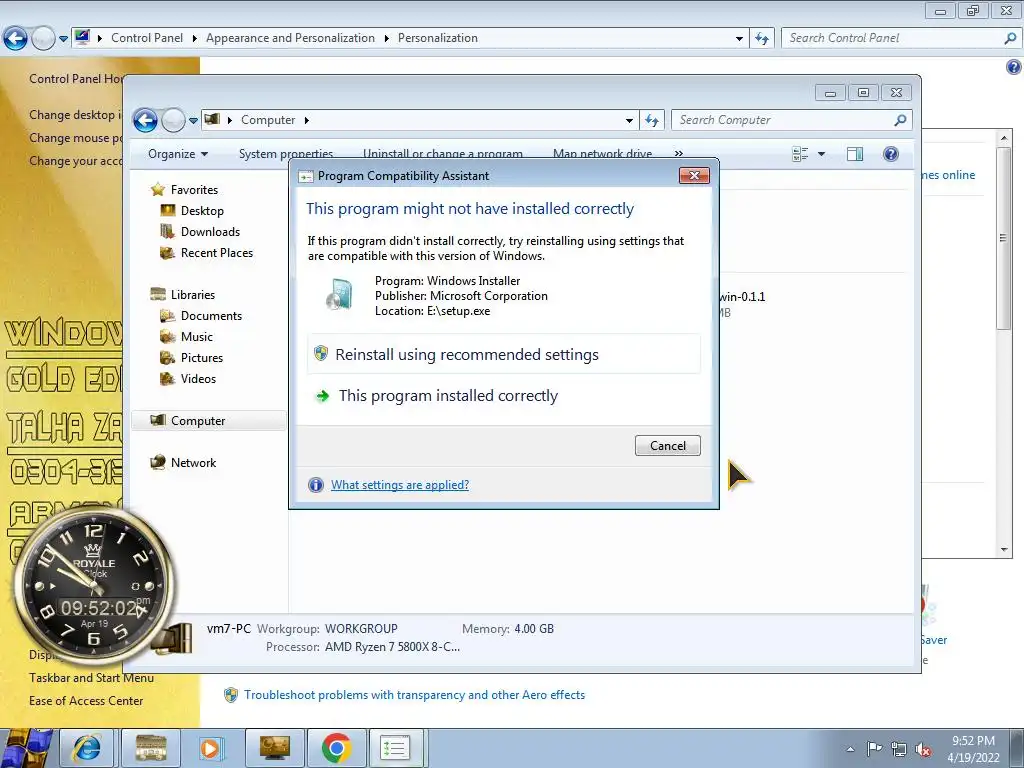The height and width of the screenshot is (768, 1024).
Task: Open Control Panel help icon
Action: pos(1013,67)
